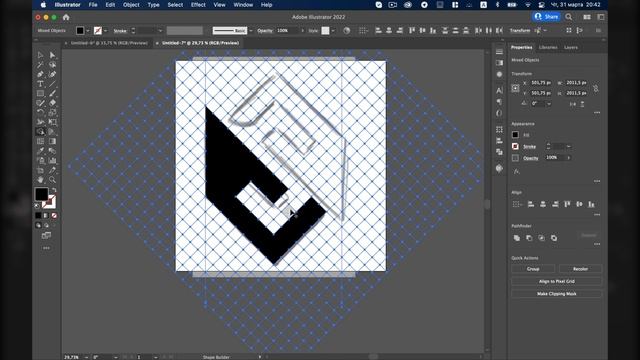Click the Stroke swatch in Appearance
This screenshot has width=640, height=360.
tap(516, 146)
